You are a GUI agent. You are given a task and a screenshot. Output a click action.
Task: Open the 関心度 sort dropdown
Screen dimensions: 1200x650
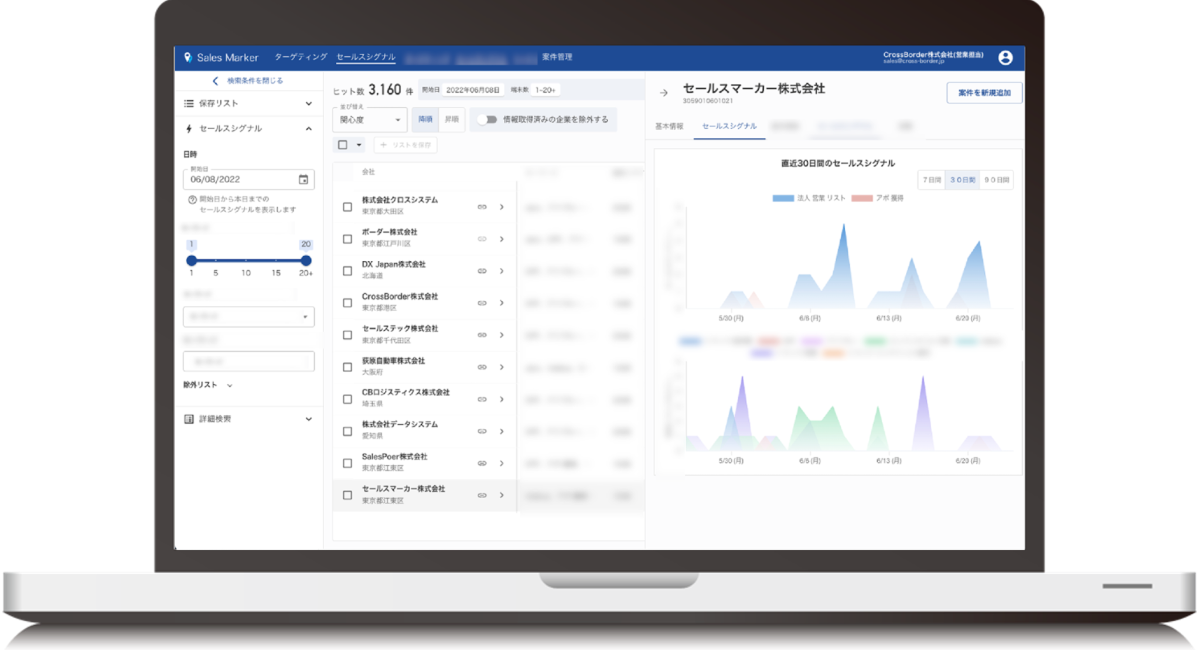(370, 120)
